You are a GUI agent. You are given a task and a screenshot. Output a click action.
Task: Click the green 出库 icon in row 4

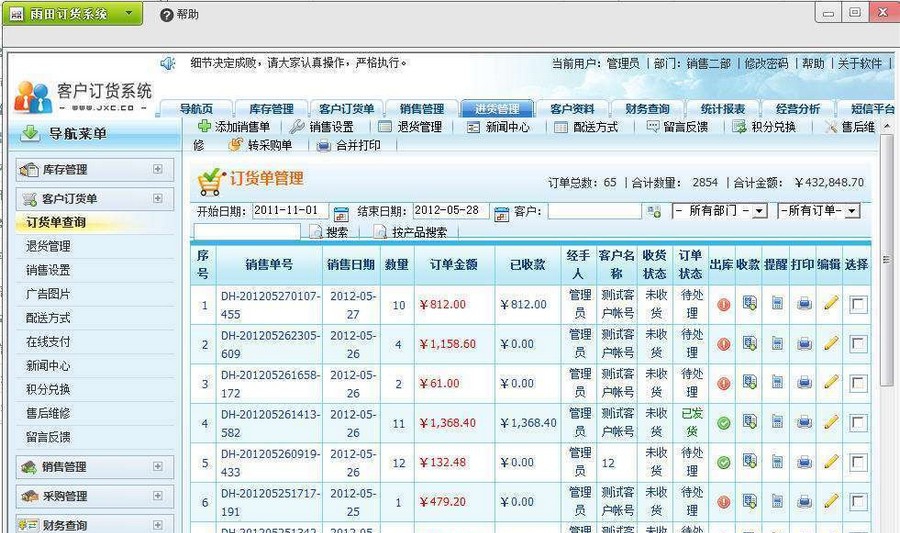(x=724, y=423)
